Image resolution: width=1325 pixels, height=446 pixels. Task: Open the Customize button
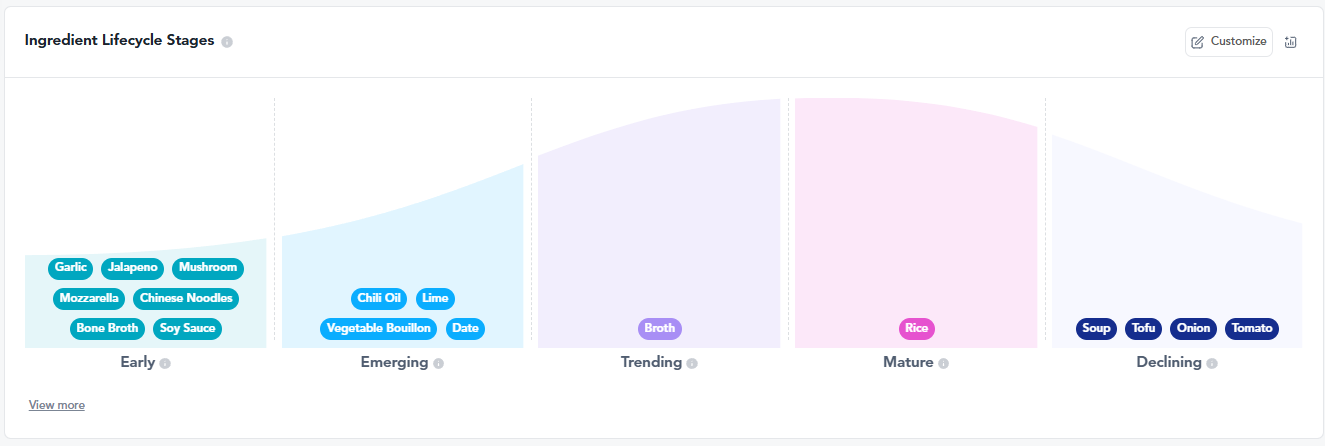1229,42
